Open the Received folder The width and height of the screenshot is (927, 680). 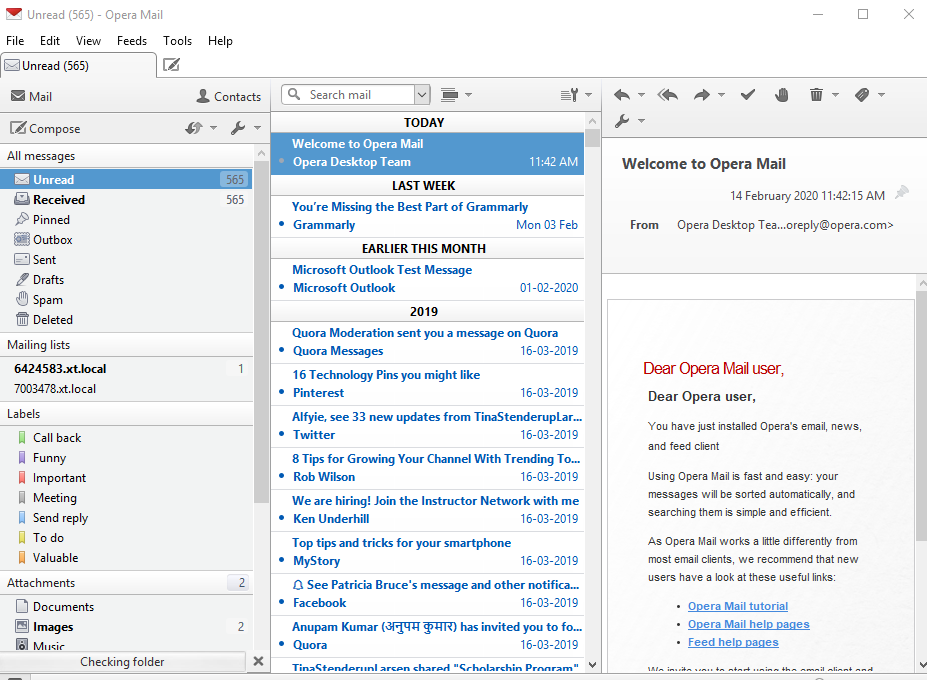click(x=127, y=200)
